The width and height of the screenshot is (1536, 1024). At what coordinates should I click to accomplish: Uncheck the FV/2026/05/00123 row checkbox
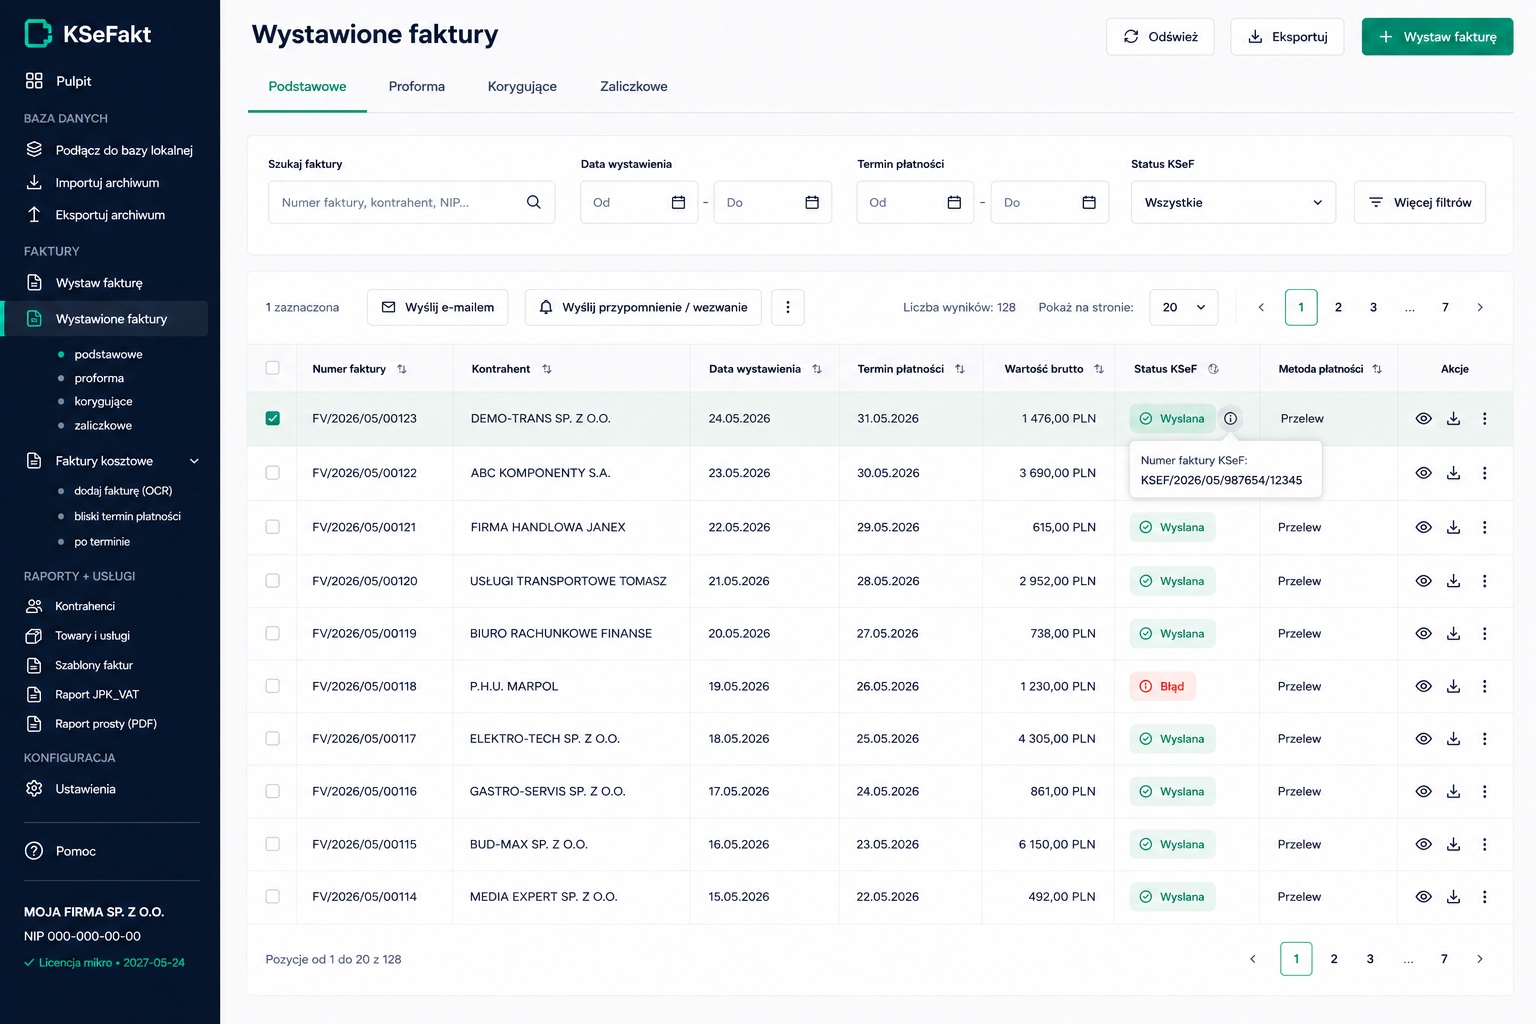(x=273, y=418)
